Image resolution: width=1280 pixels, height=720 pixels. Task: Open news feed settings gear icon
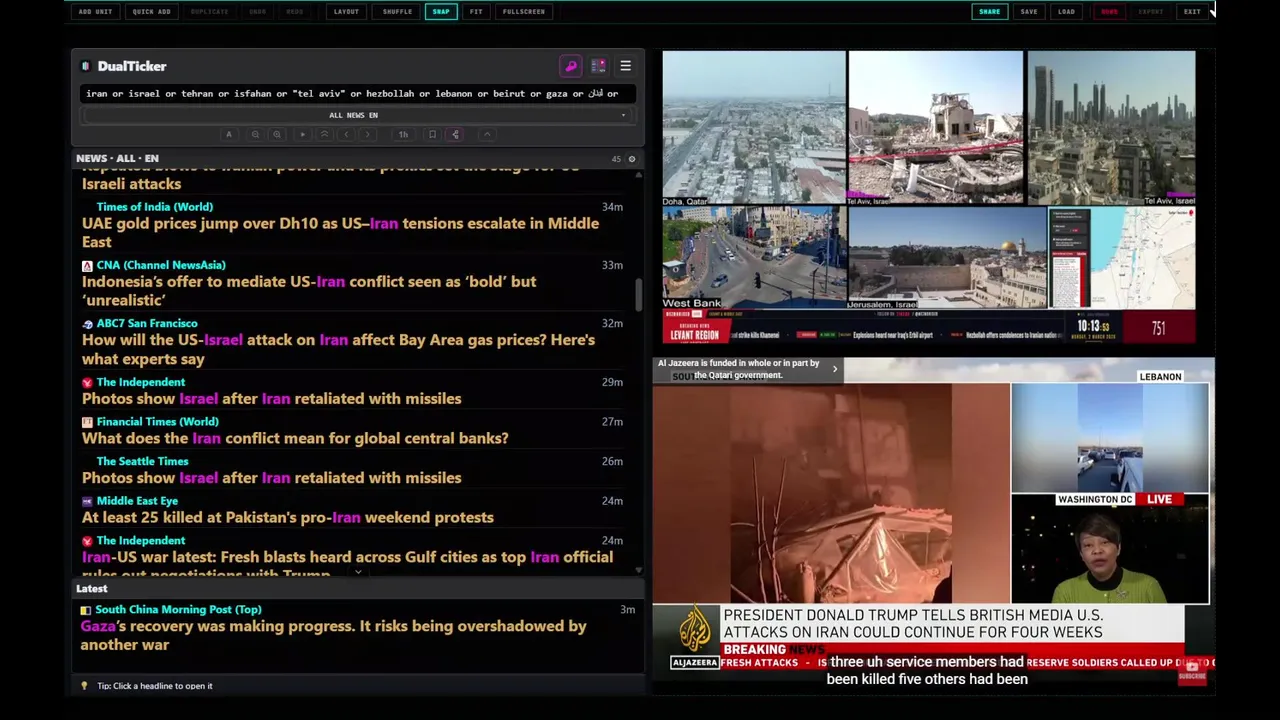tap(631, 159)
